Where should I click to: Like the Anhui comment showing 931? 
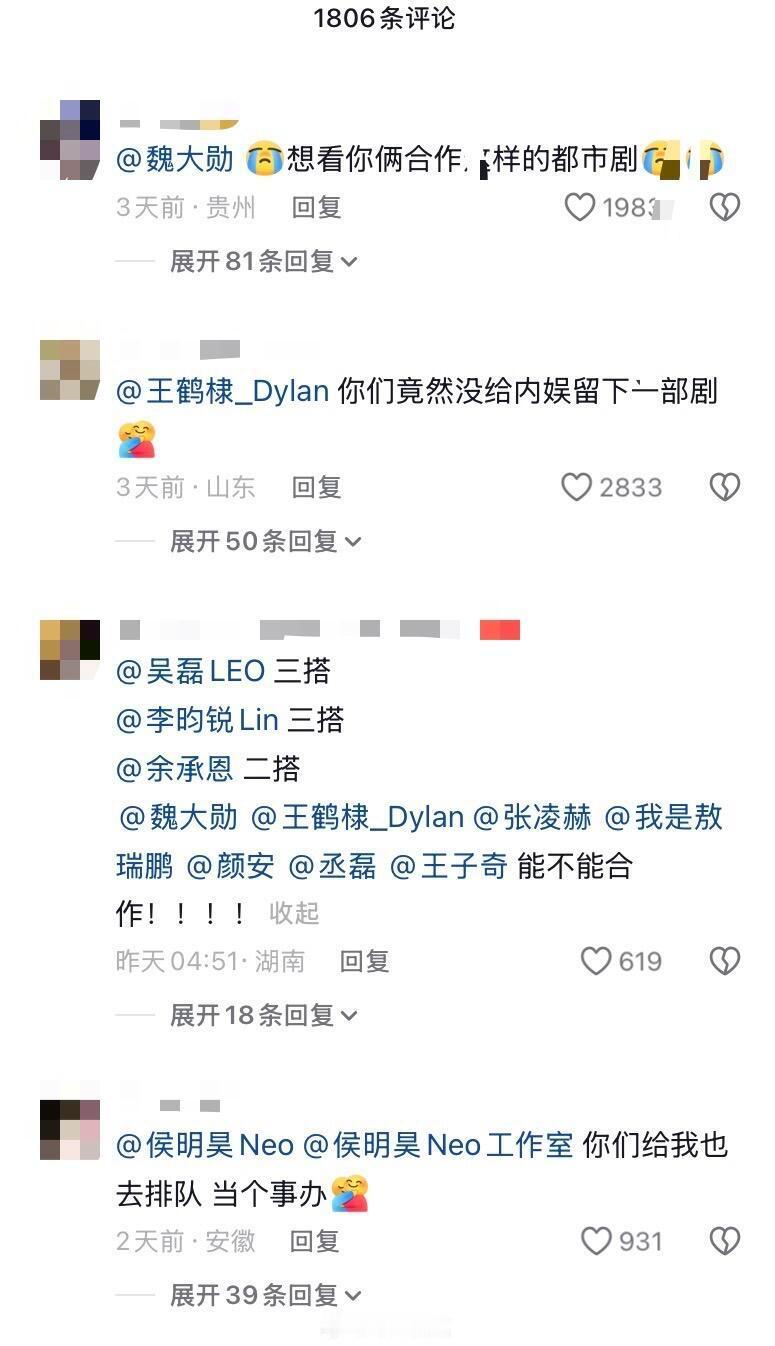pos(596,1241)
